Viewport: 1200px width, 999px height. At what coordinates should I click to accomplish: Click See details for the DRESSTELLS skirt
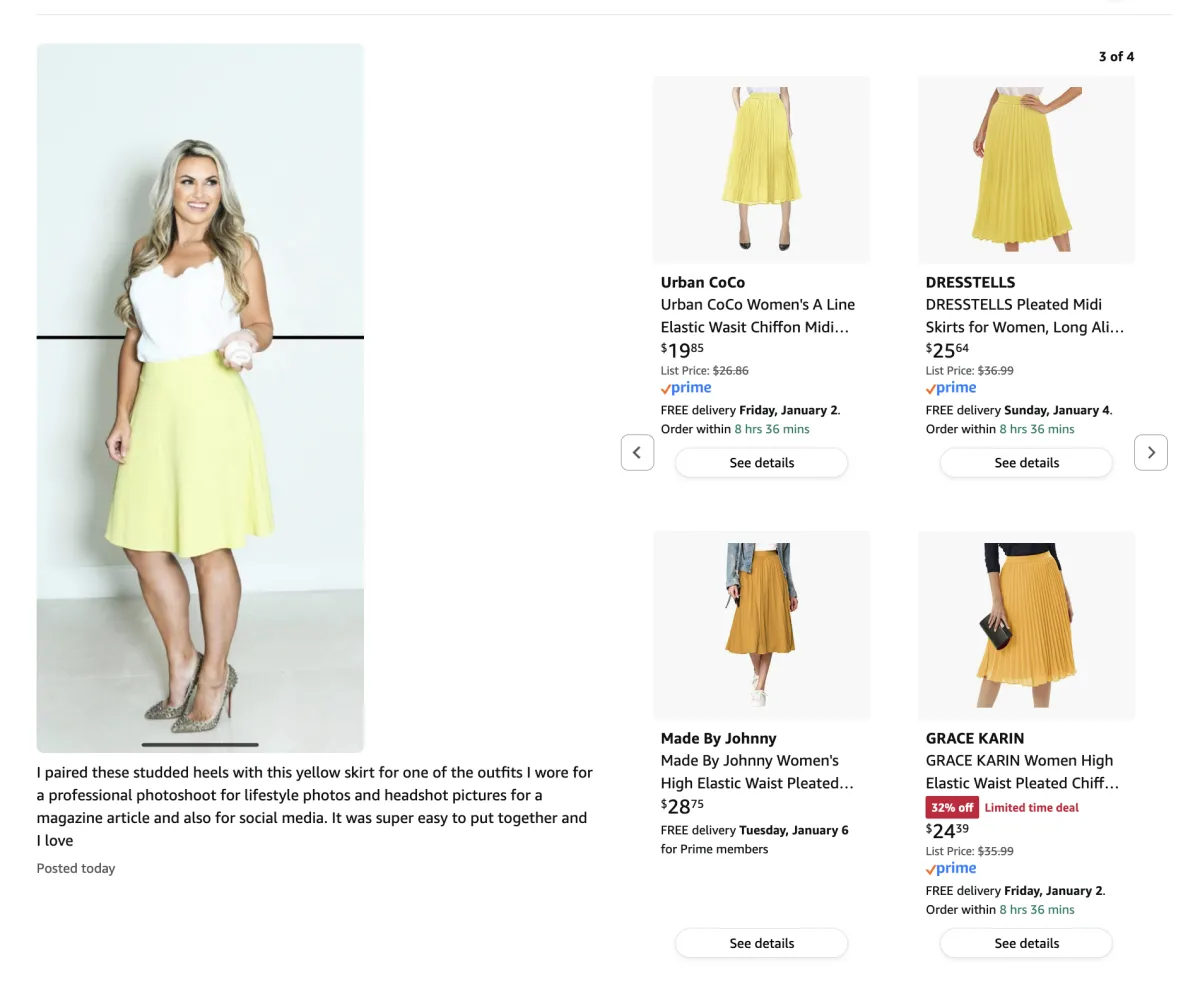coord(1026,462)
